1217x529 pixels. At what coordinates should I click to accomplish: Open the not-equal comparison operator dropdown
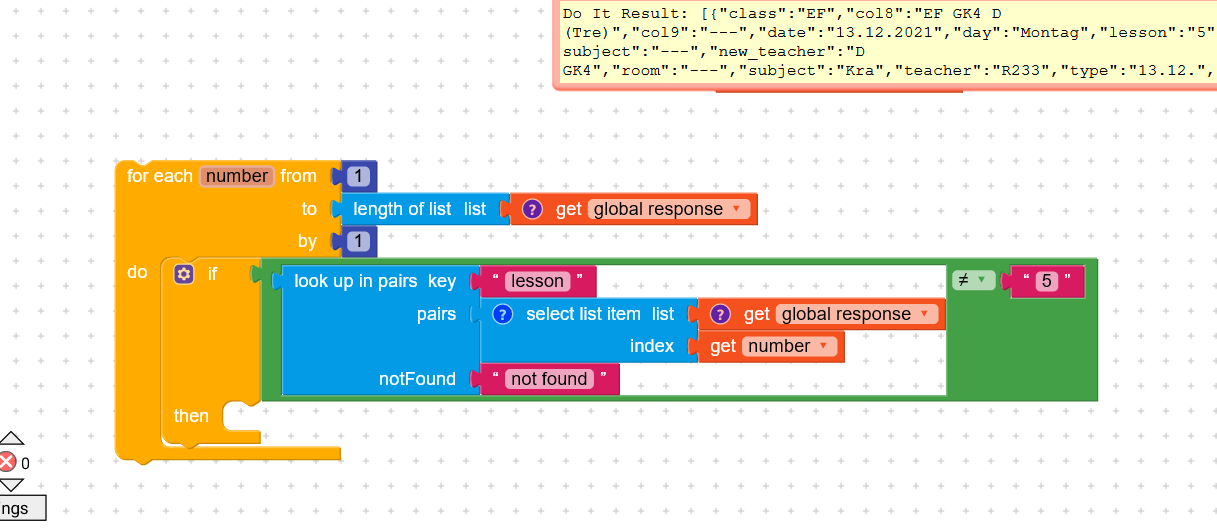pos(974,280)
